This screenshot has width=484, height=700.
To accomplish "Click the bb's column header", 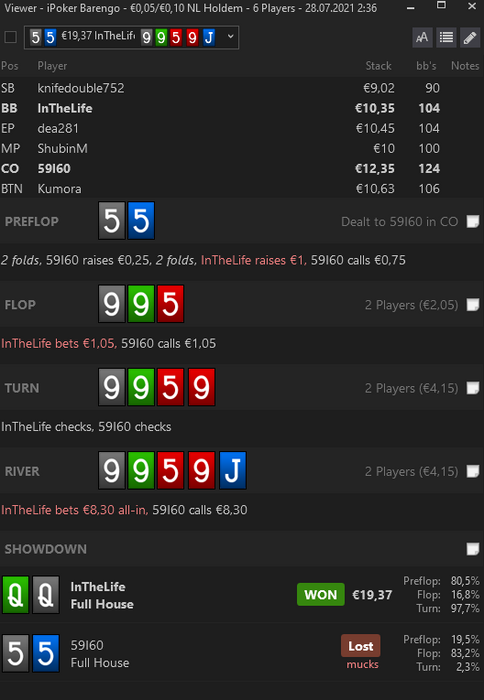I will 426,66.
